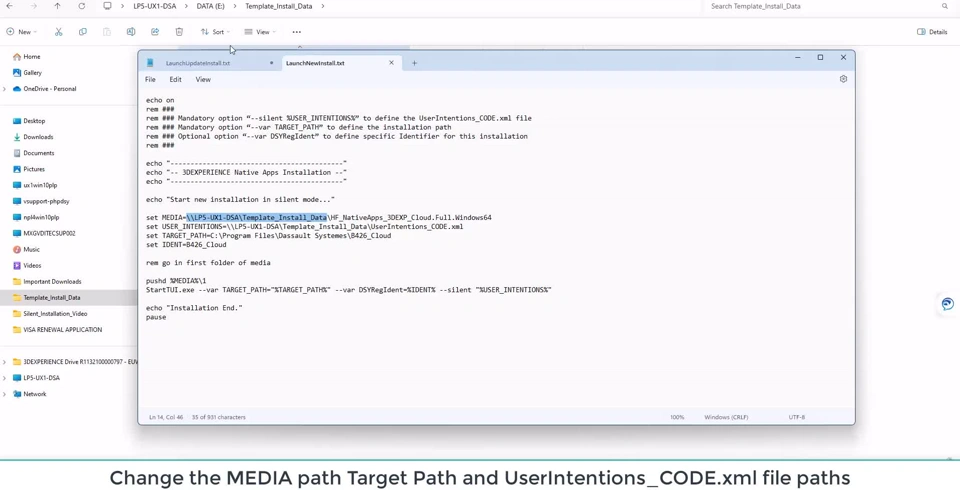Click the Share icon in Explorer toolbar

(x=155, y=32)
